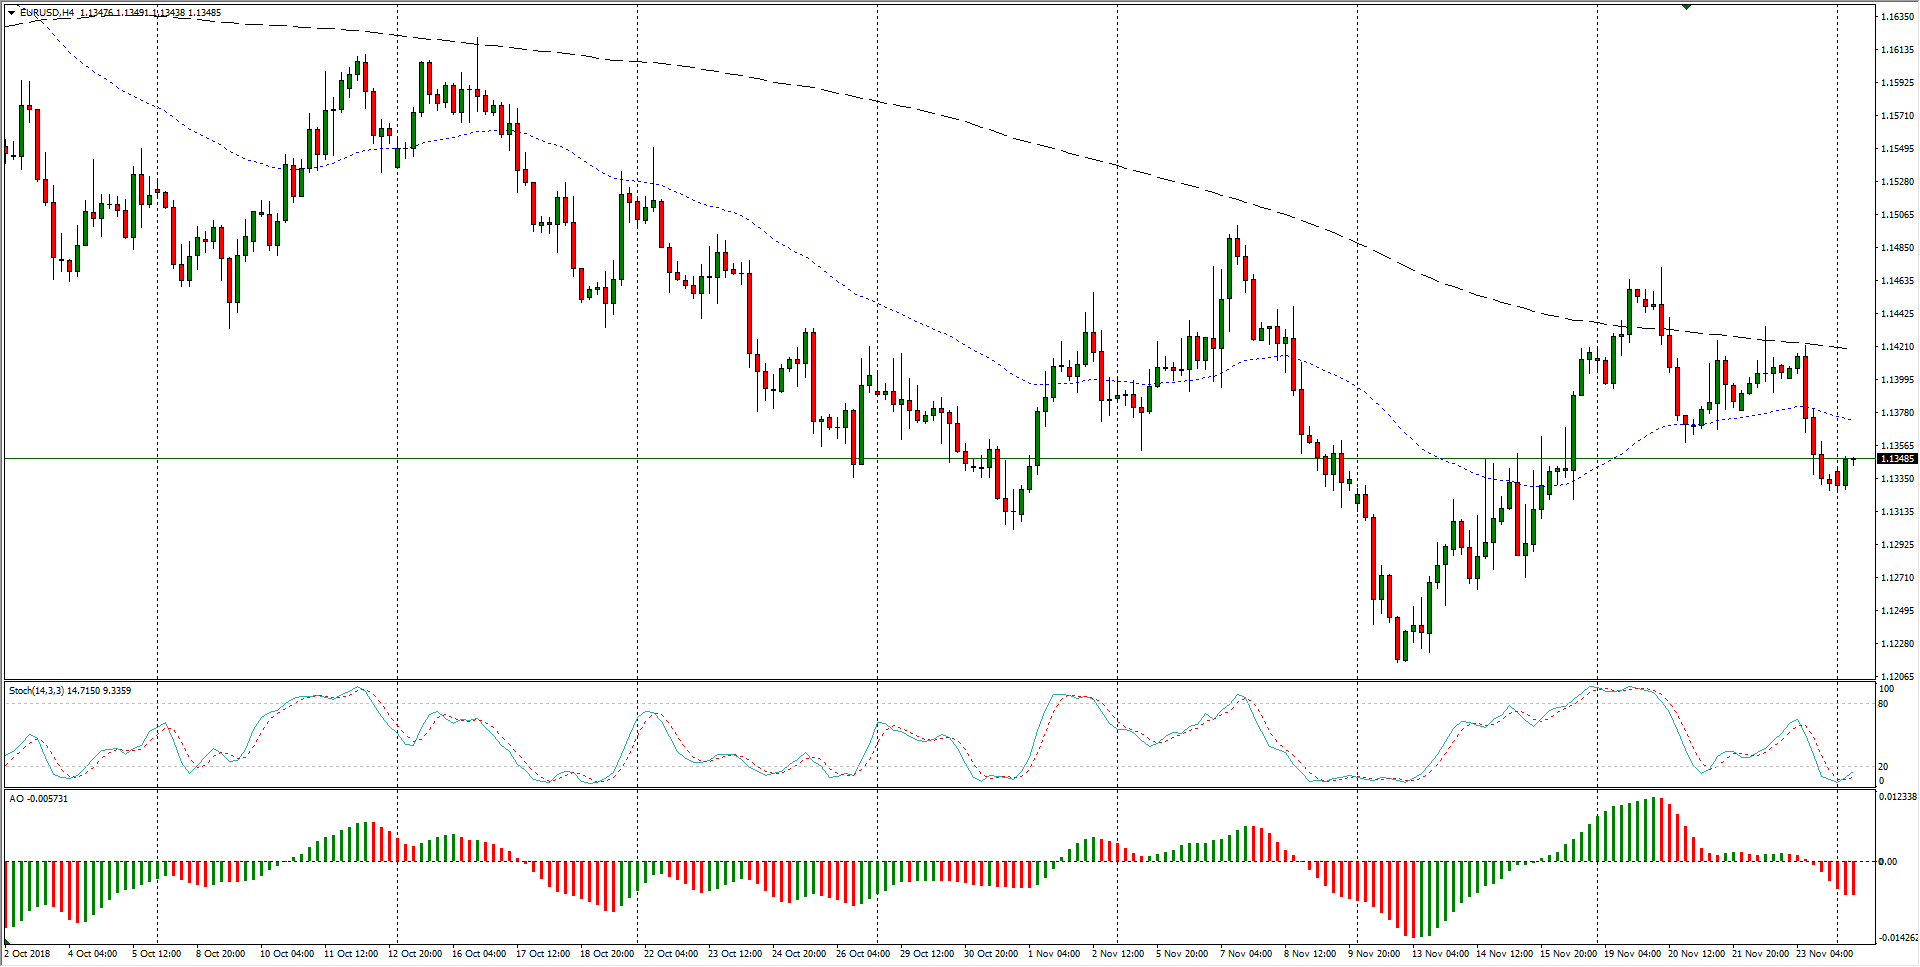Click the 1.16350 price scale label
The height and width of the screenshot is (967, 1920).
click(x=1897, y=17)
